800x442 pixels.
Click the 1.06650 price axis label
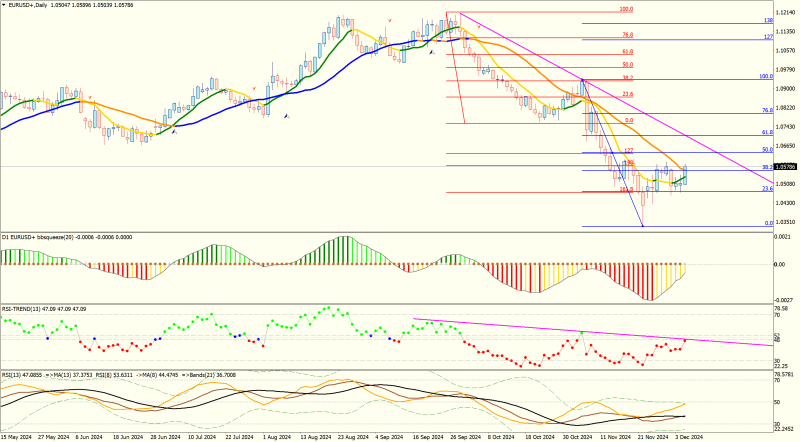(x=785, y=146)
